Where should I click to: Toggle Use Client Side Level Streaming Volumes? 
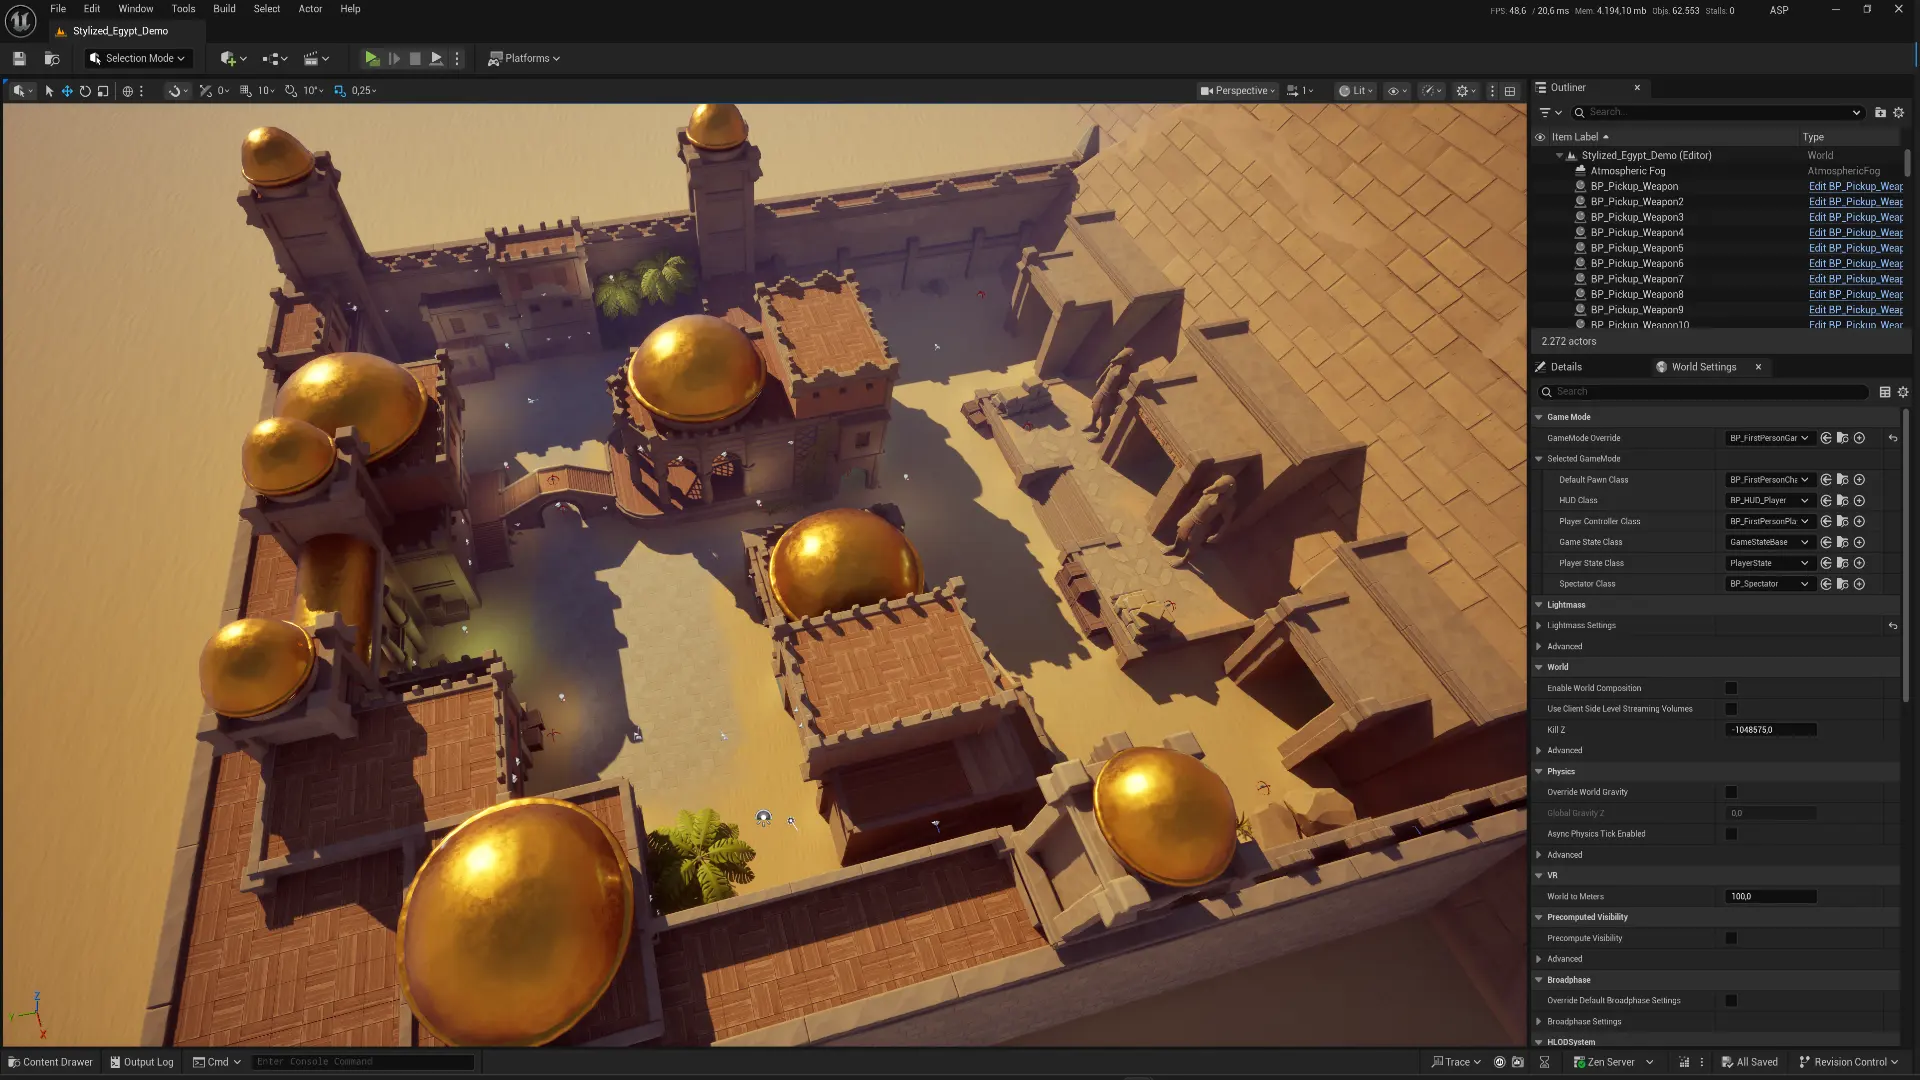click(1731, 709)
